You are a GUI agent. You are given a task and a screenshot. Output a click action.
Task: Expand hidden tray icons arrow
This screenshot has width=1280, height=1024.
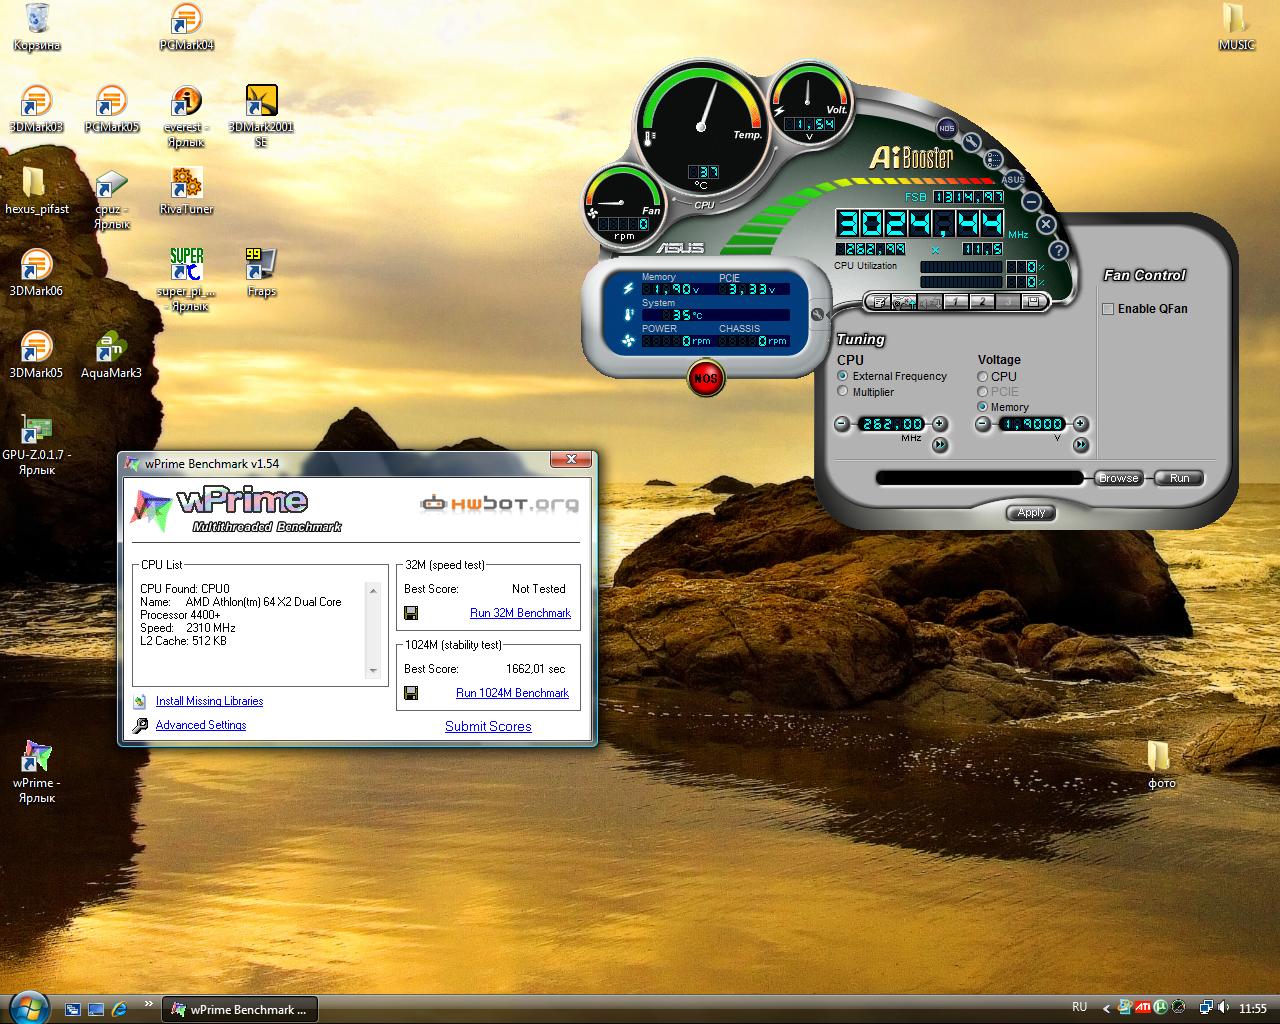(1105, 1008)
